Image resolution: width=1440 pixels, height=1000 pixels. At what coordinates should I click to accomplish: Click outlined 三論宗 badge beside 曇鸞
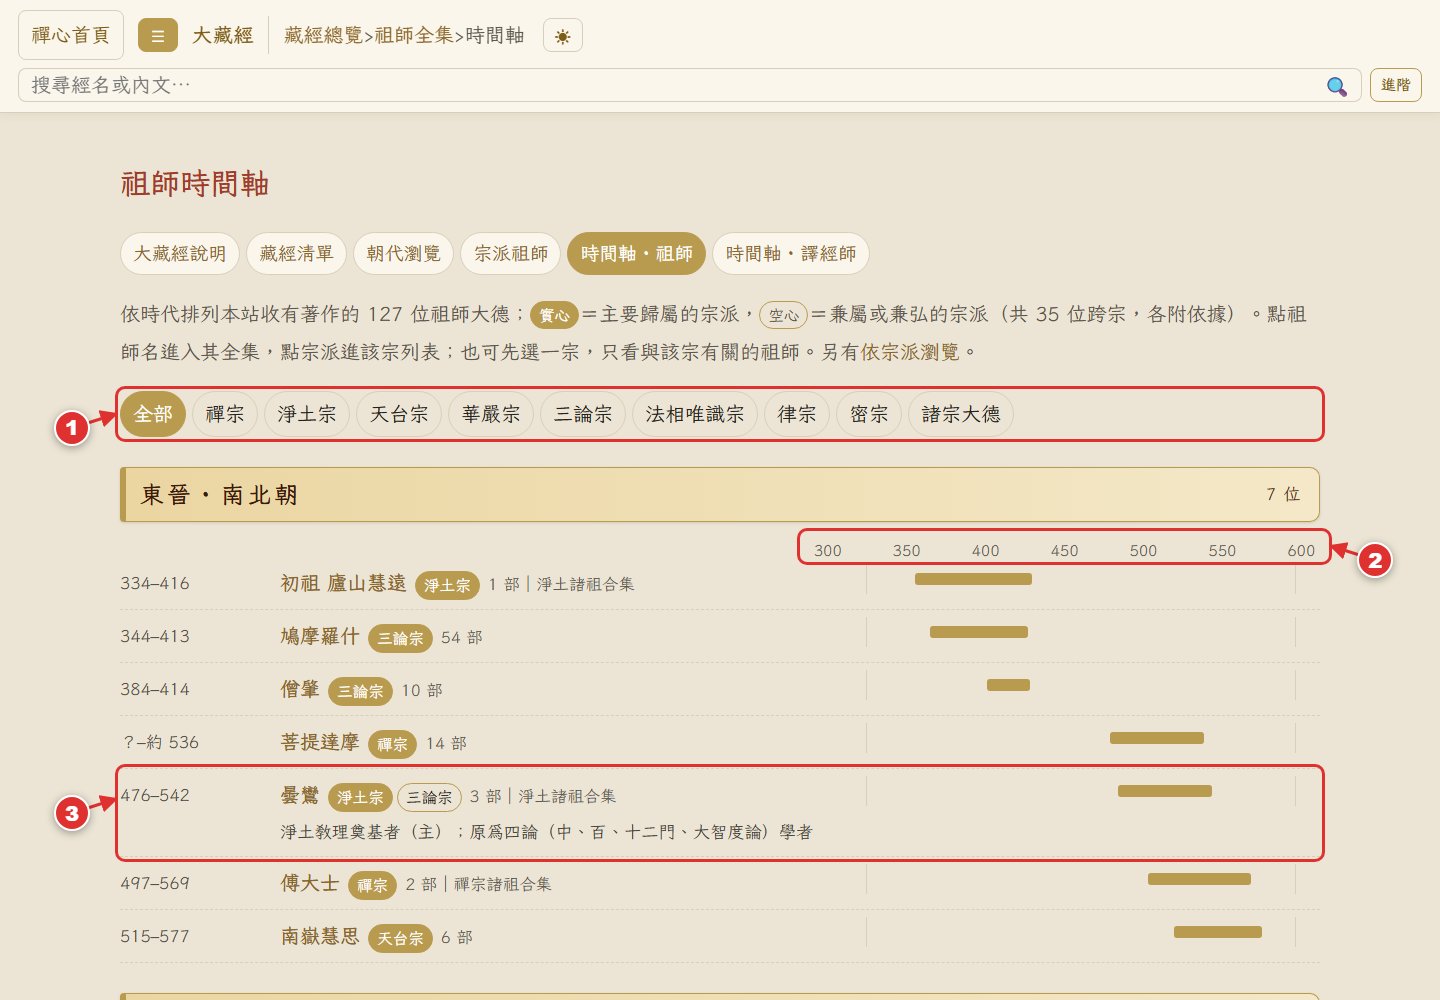[429, 797]
